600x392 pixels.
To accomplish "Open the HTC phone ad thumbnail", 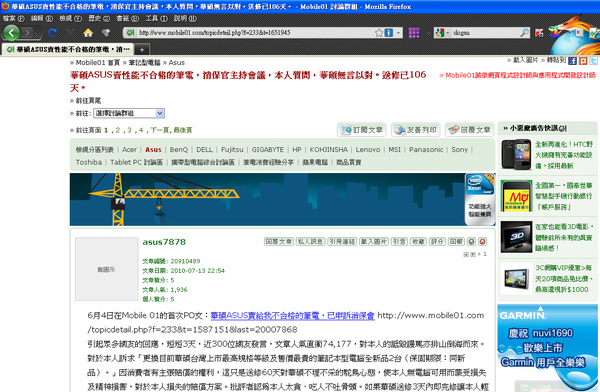I will click(516, 154).
